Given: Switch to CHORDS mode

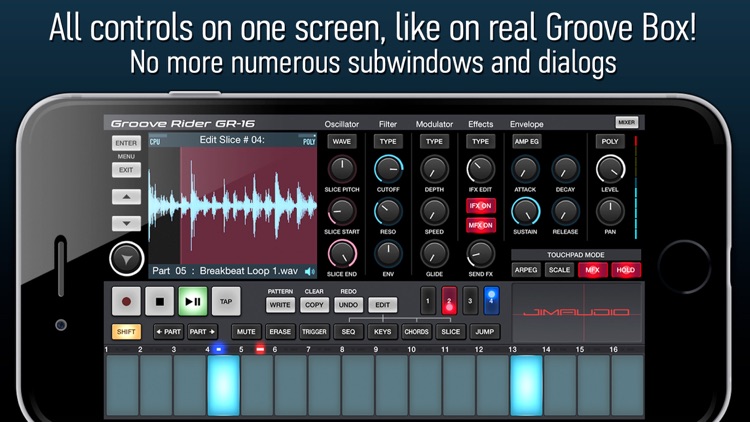Looking at the screenshot, I should click(416, 332).
